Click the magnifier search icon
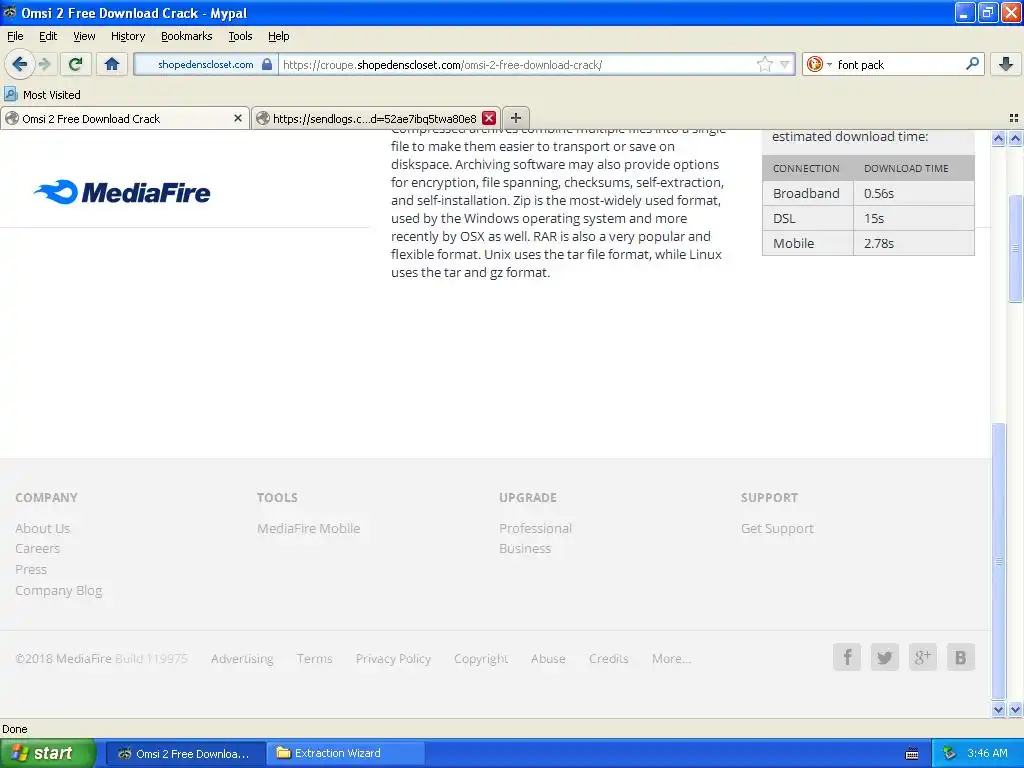This screenshot has width=1024, height=768. (x=972, y=63)
